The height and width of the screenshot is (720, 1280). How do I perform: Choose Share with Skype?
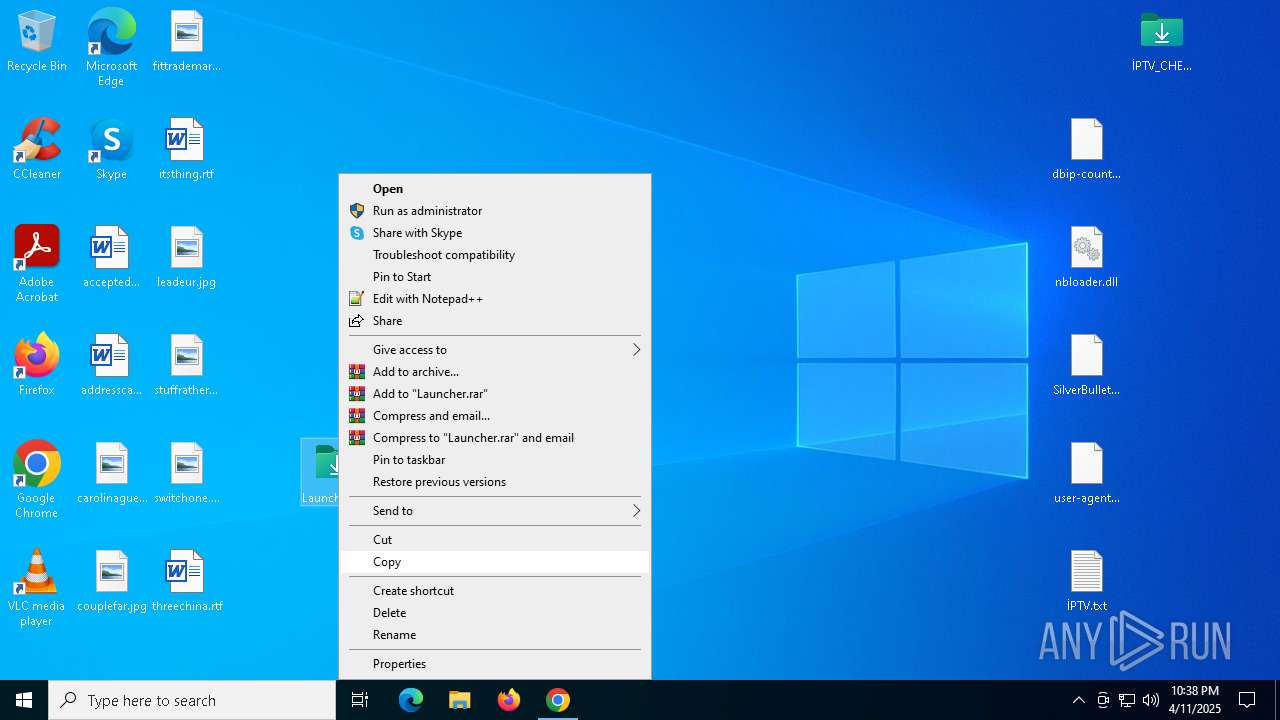tap(495, 233)
